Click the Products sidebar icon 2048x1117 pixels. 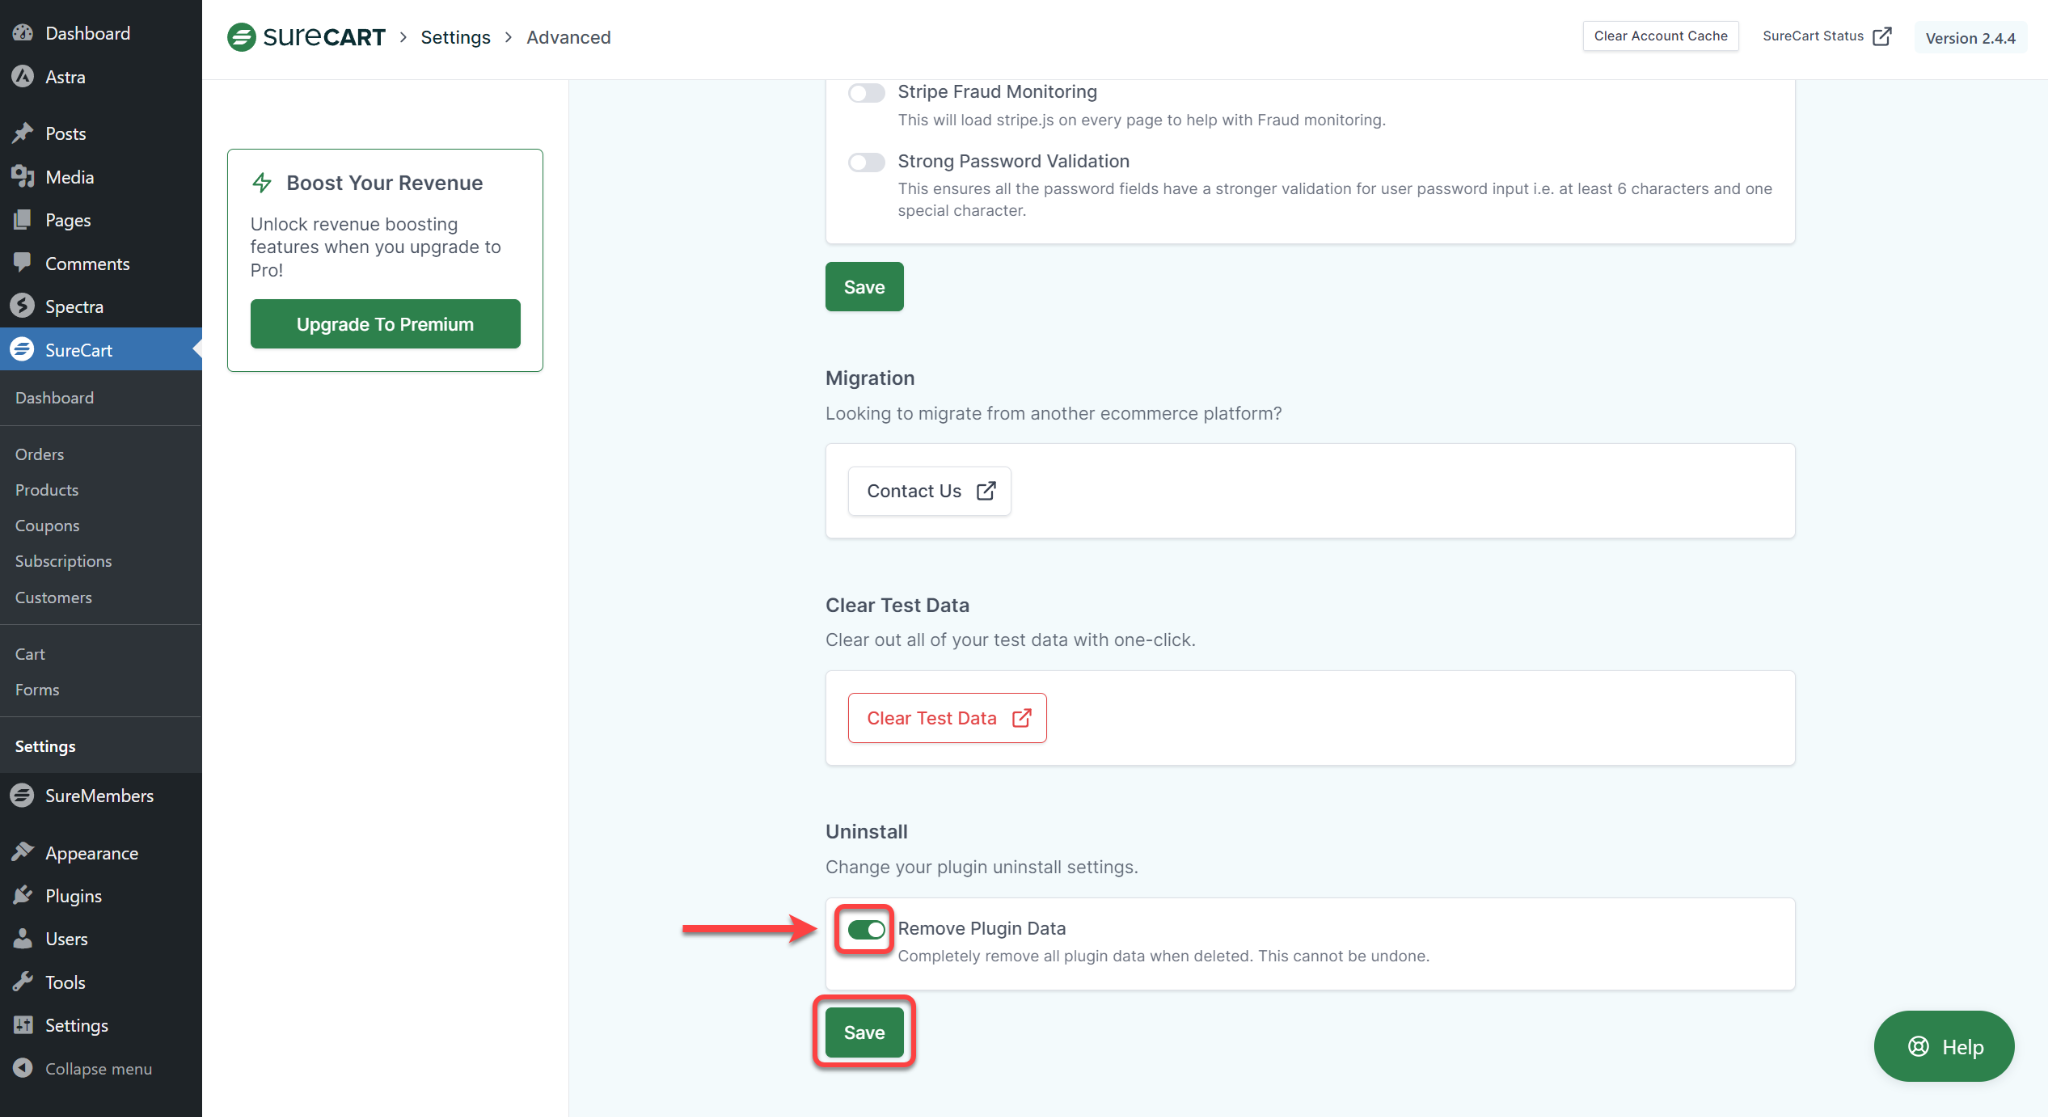tap(47, 488)
